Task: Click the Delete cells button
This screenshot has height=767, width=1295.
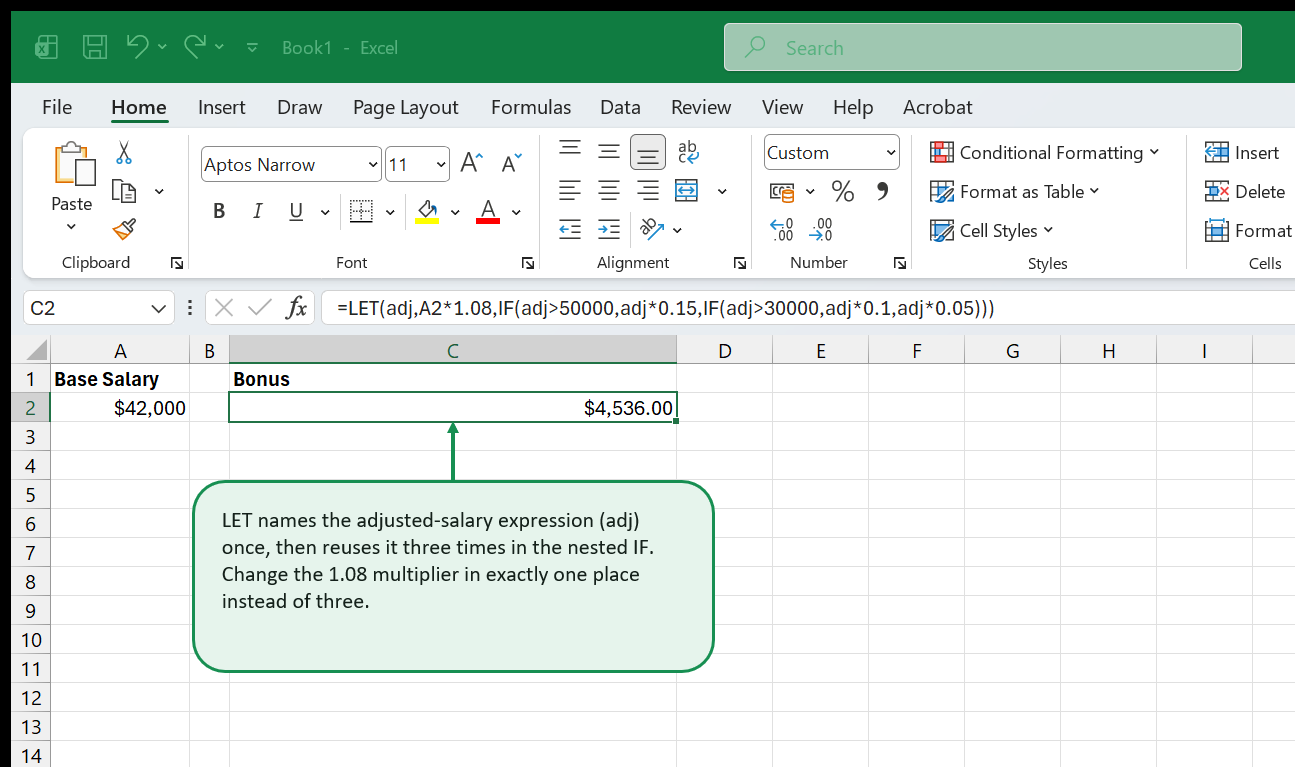Action: [1245, 191]
